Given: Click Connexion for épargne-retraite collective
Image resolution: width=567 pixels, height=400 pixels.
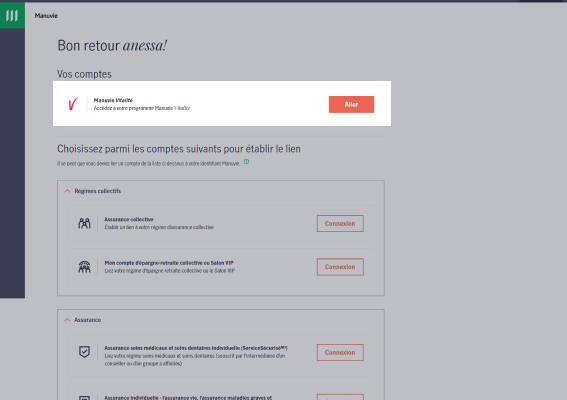Looking at the screenshot, I should [x=340, y=267].
